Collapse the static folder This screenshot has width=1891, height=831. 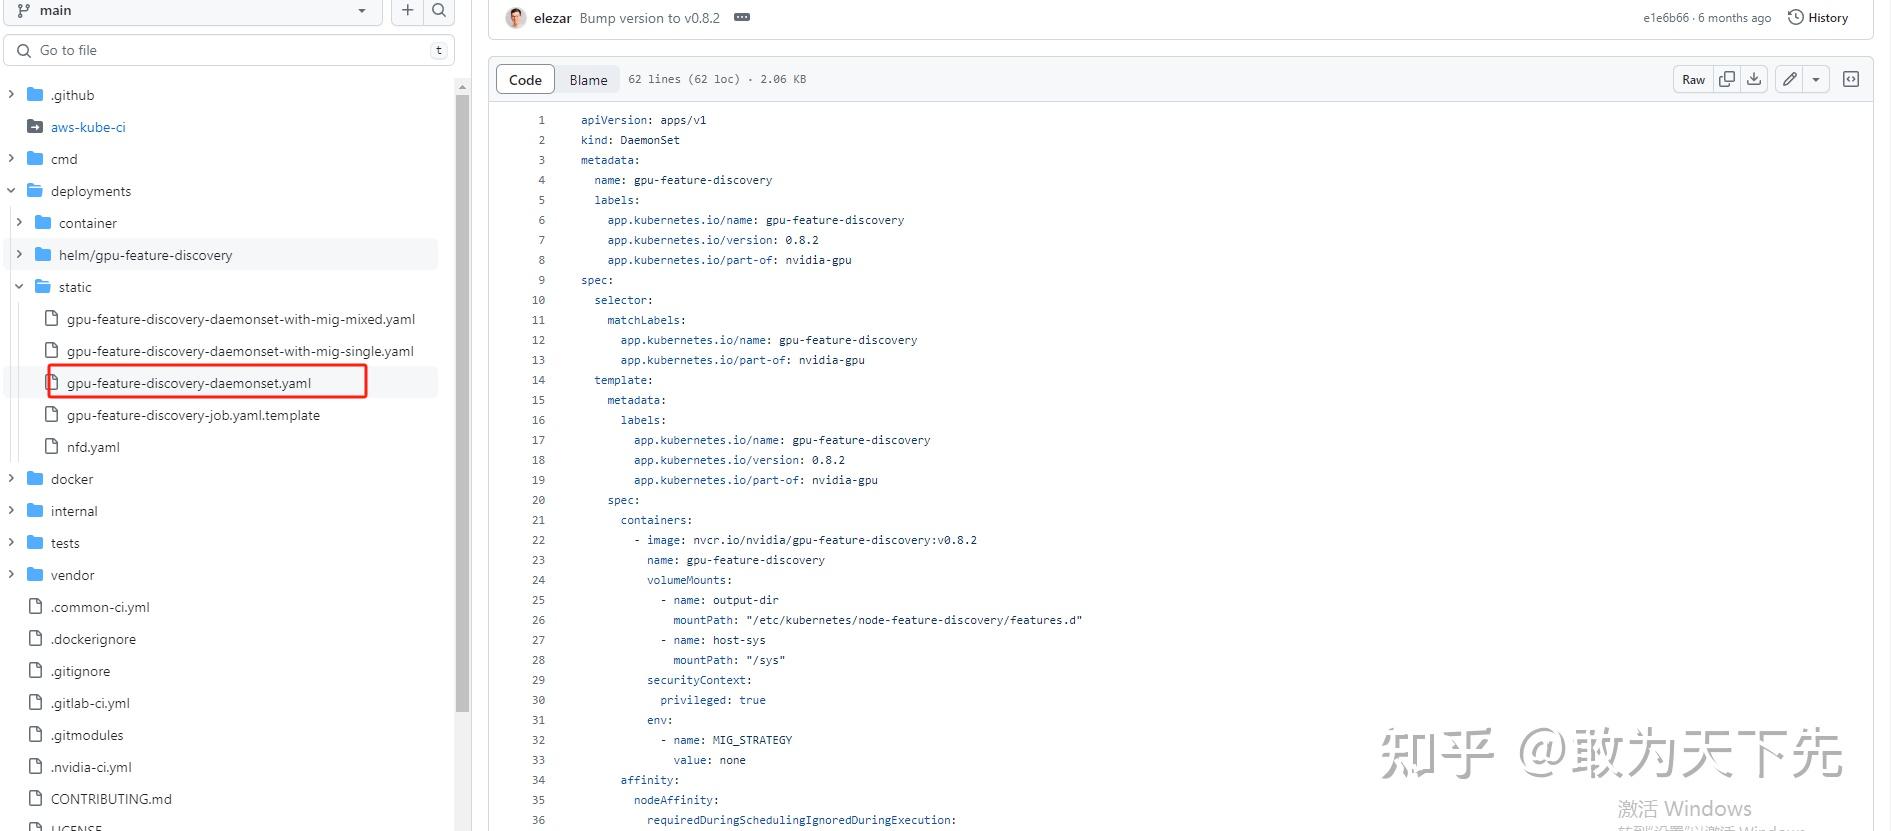click(19, 287)
